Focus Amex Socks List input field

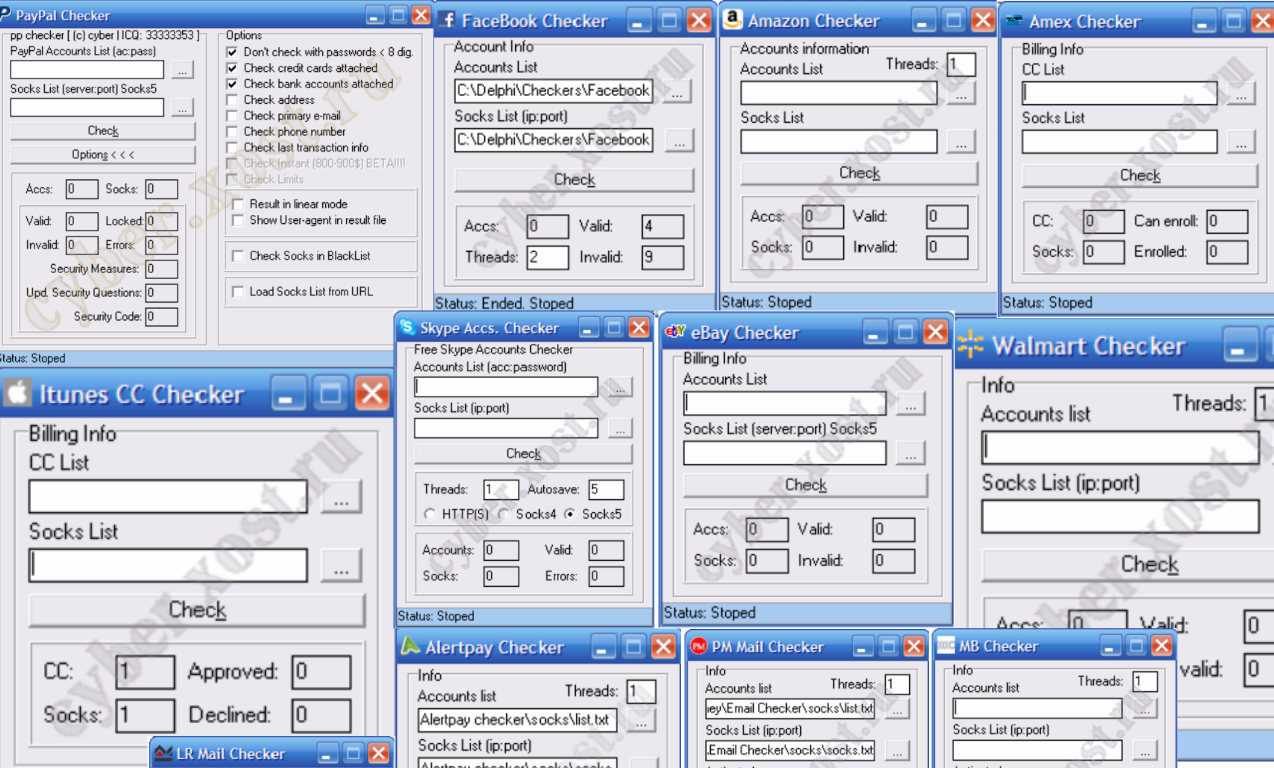click(1120, 142)
